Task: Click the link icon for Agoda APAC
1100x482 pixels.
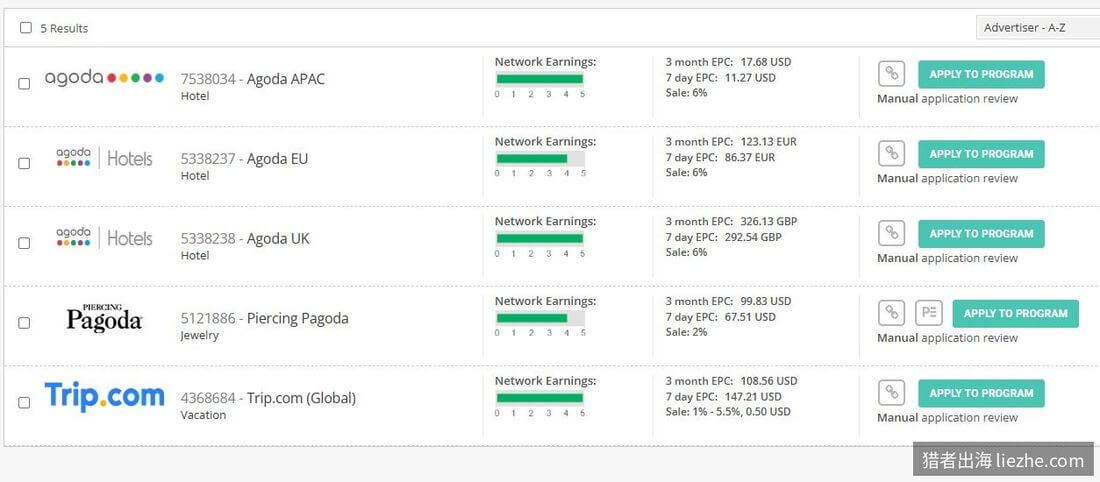Action: (891, 74)
